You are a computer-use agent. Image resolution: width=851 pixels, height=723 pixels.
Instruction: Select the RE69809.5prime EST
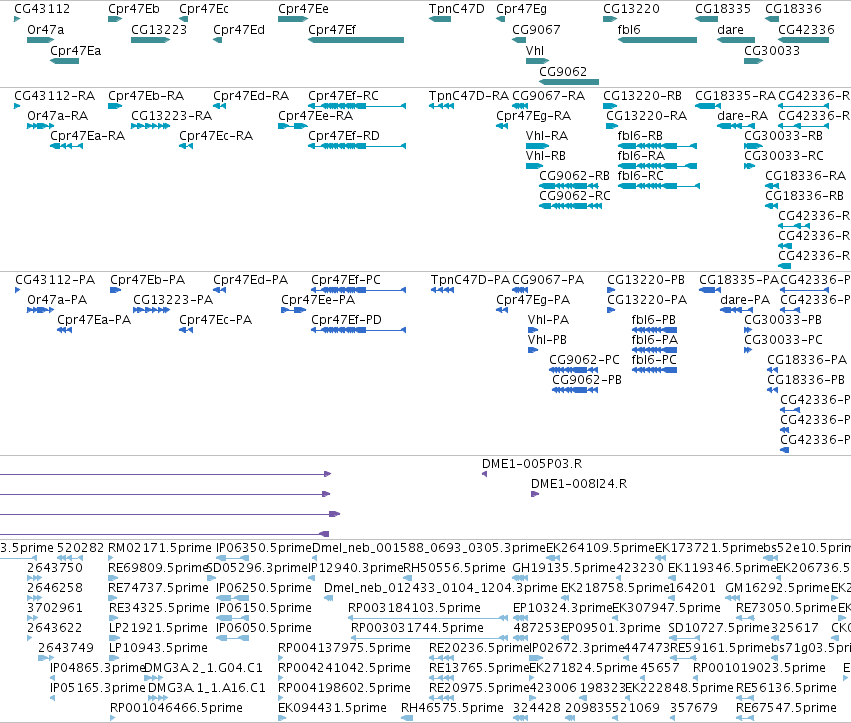pos(111,578)
